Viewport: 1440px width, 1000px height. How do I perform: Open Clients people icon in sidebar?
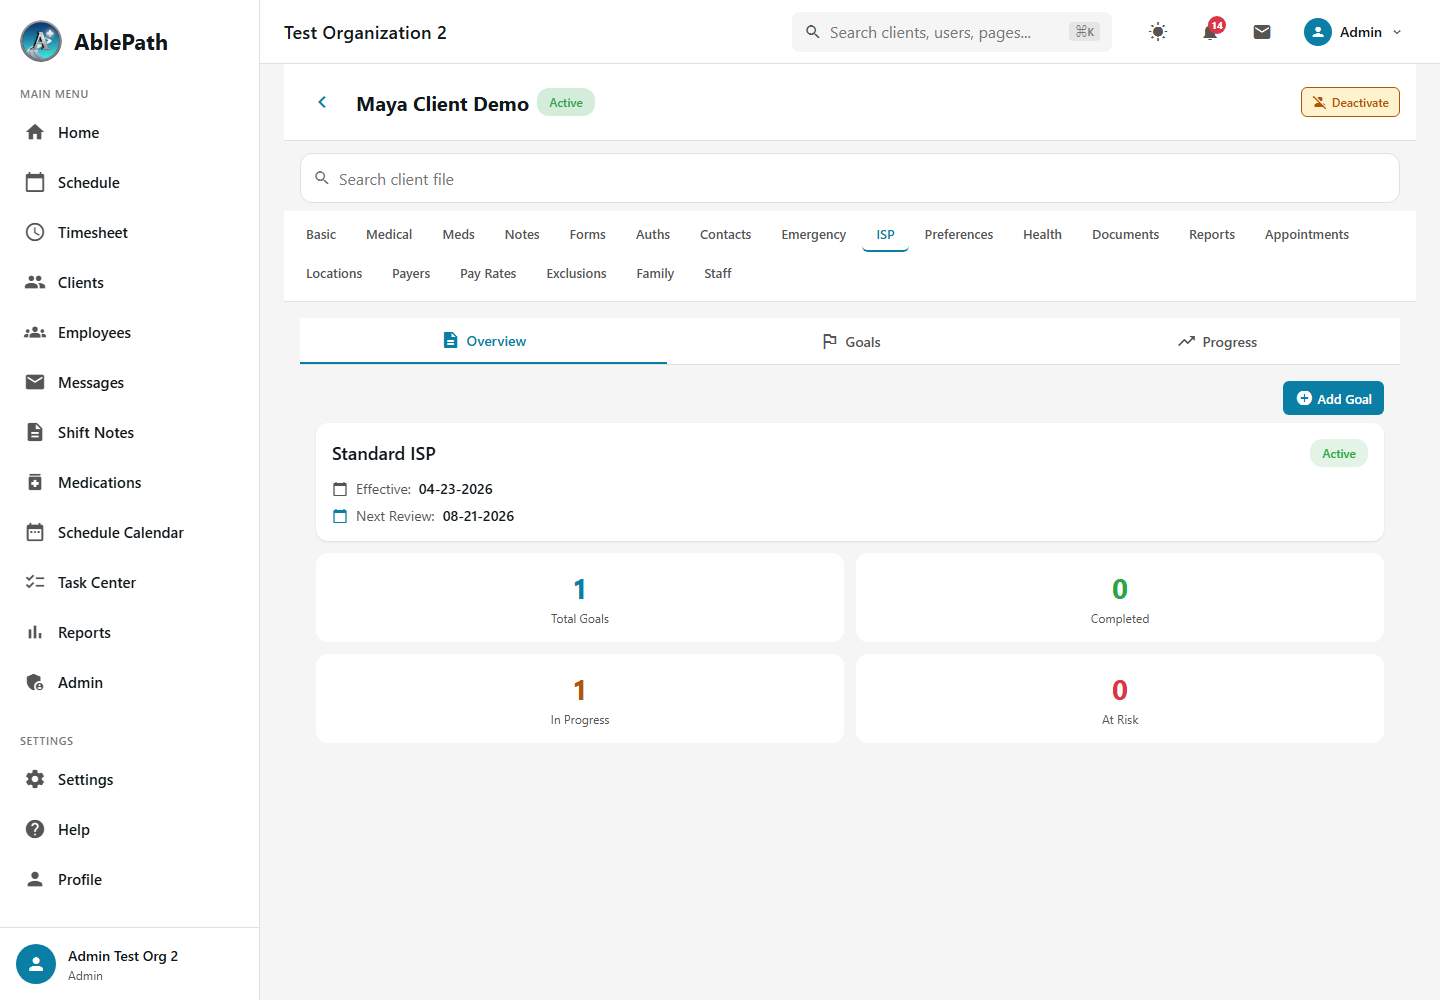[35, 282]
